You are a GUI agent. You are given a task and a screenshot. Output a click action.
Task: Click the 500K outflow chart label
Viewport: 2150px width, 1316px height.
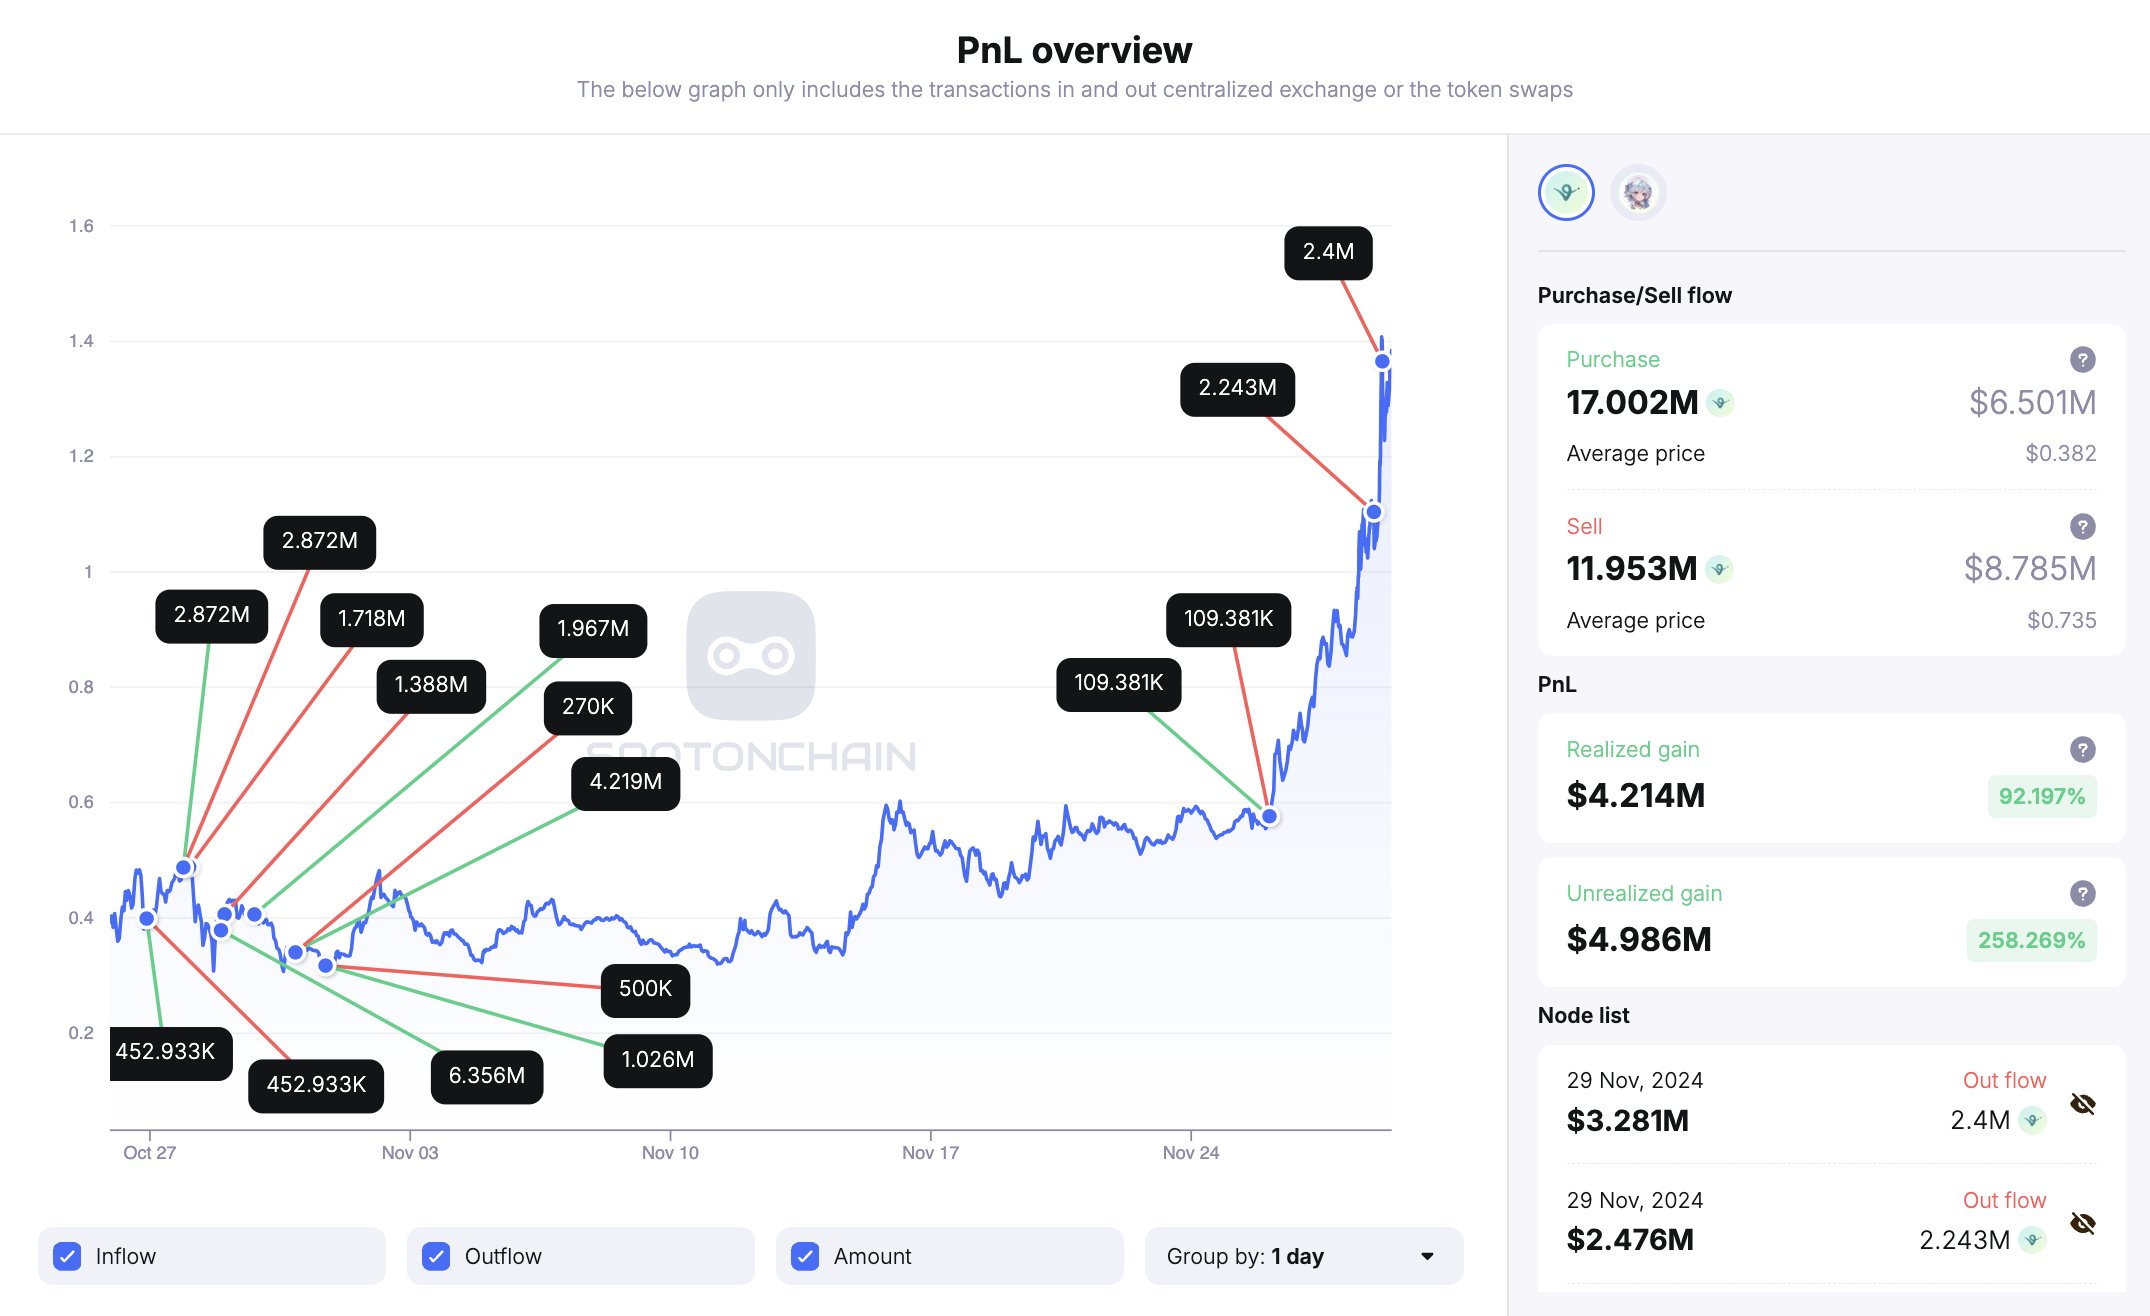pos(645,989)
